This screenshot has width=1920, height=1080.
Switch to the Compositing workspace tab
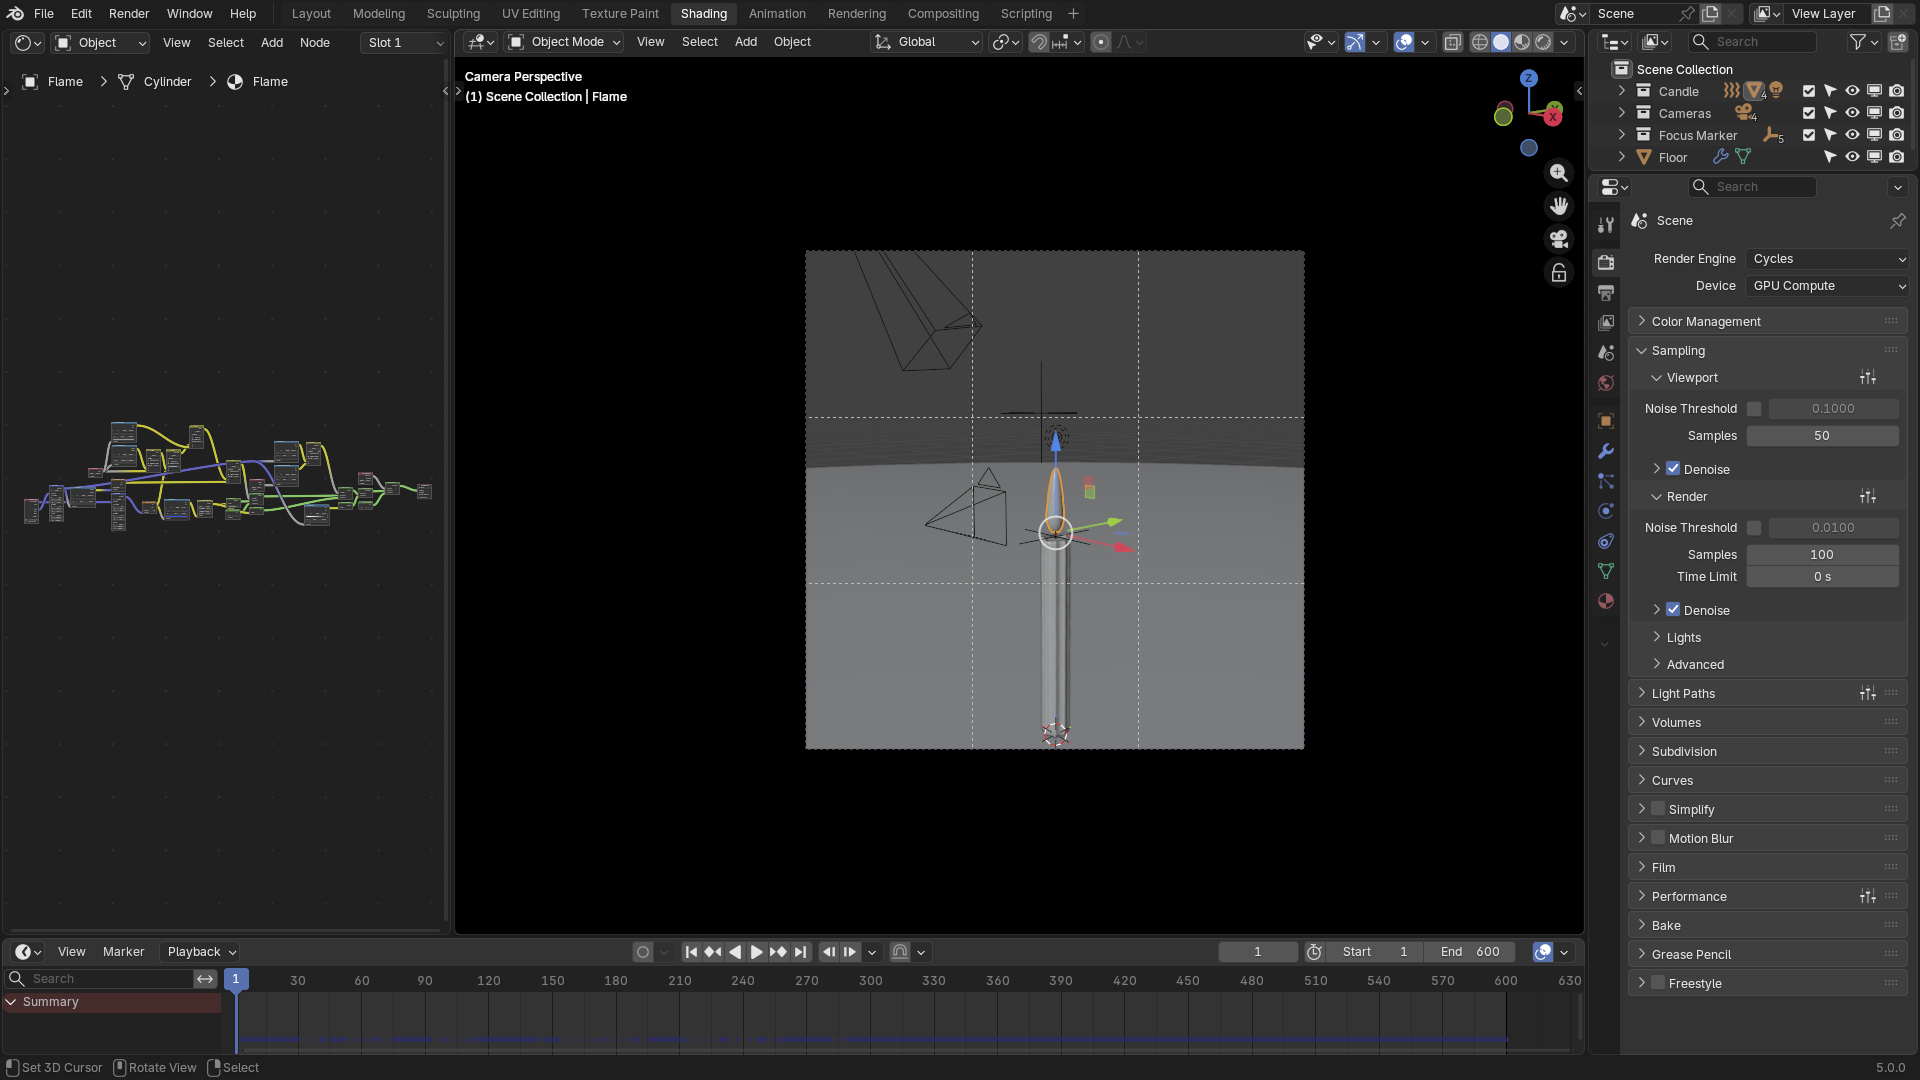[942, 14]
